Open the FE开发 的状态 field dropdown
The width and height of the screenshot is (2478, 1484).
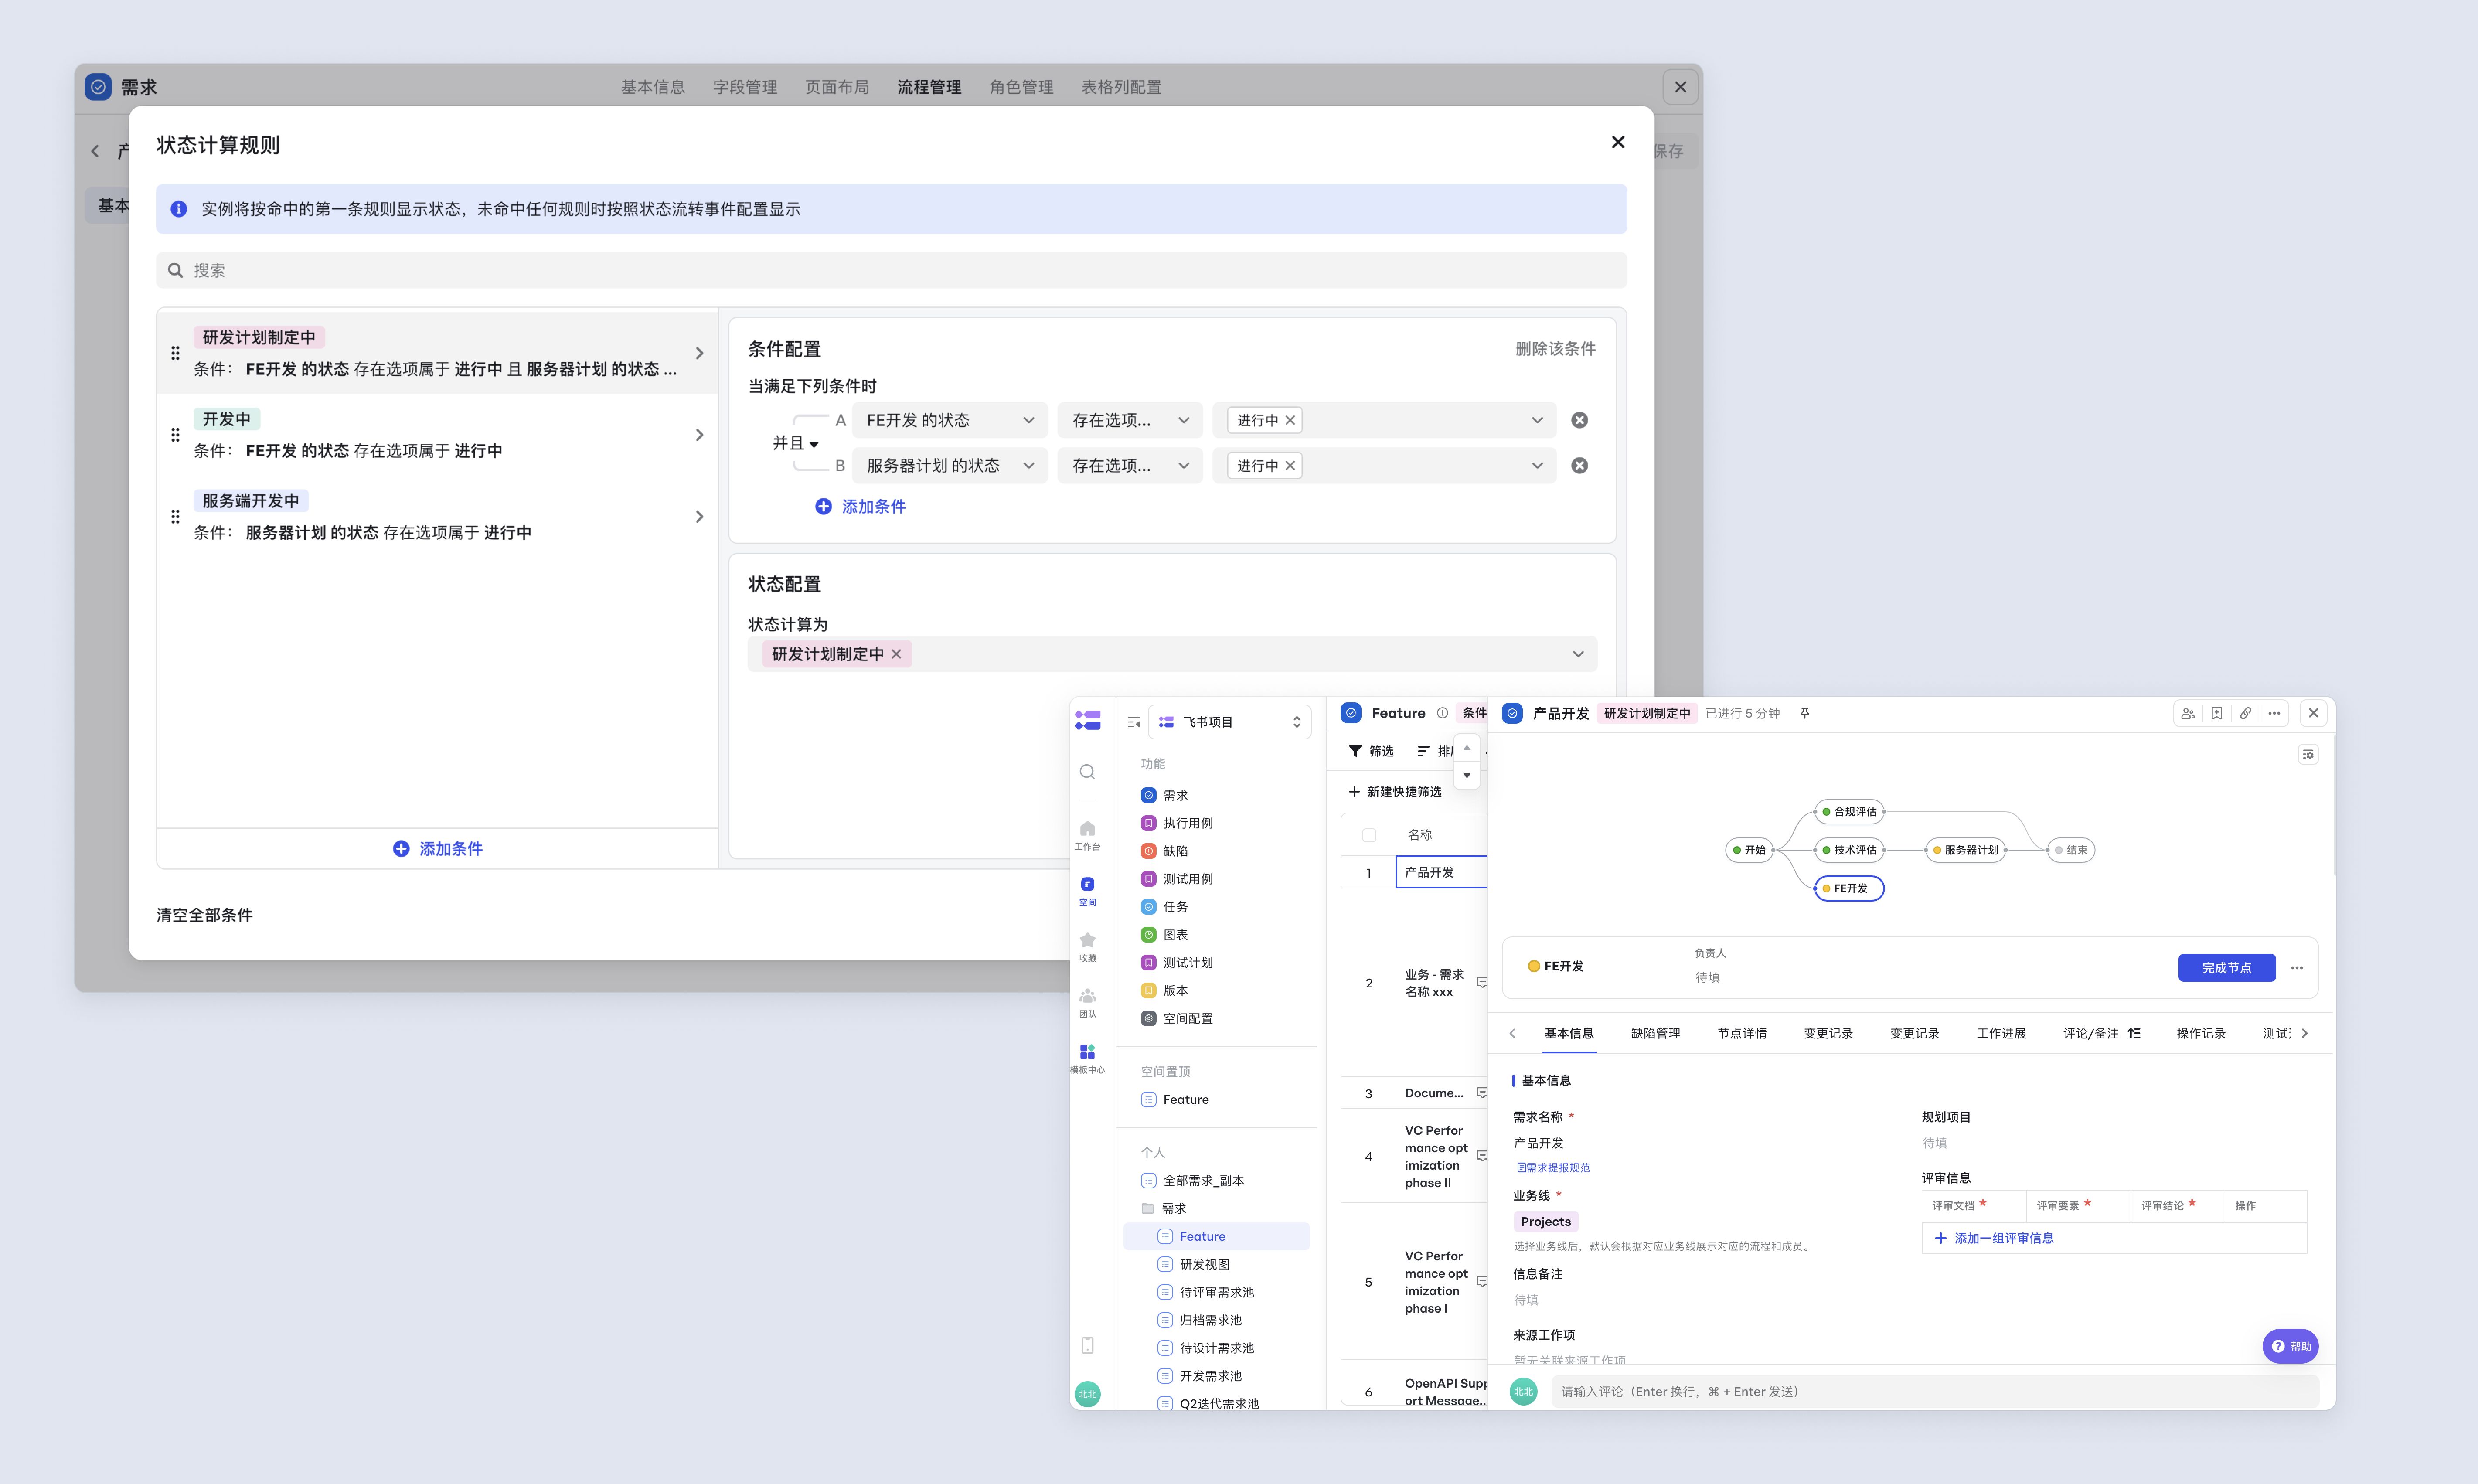(x=950, y=420)
